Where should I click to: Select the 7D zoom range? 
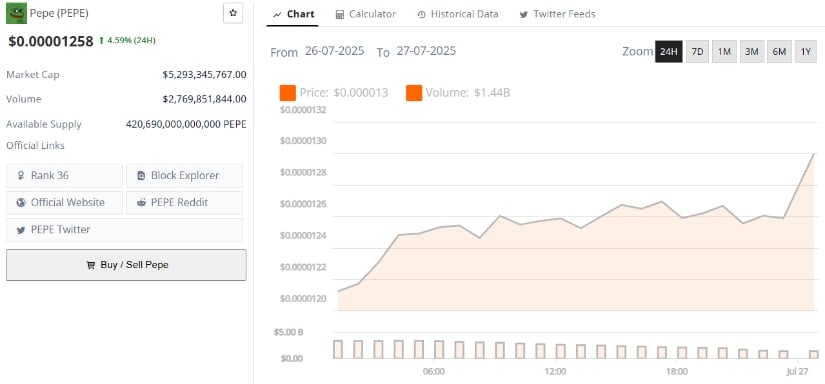(697, 52)
